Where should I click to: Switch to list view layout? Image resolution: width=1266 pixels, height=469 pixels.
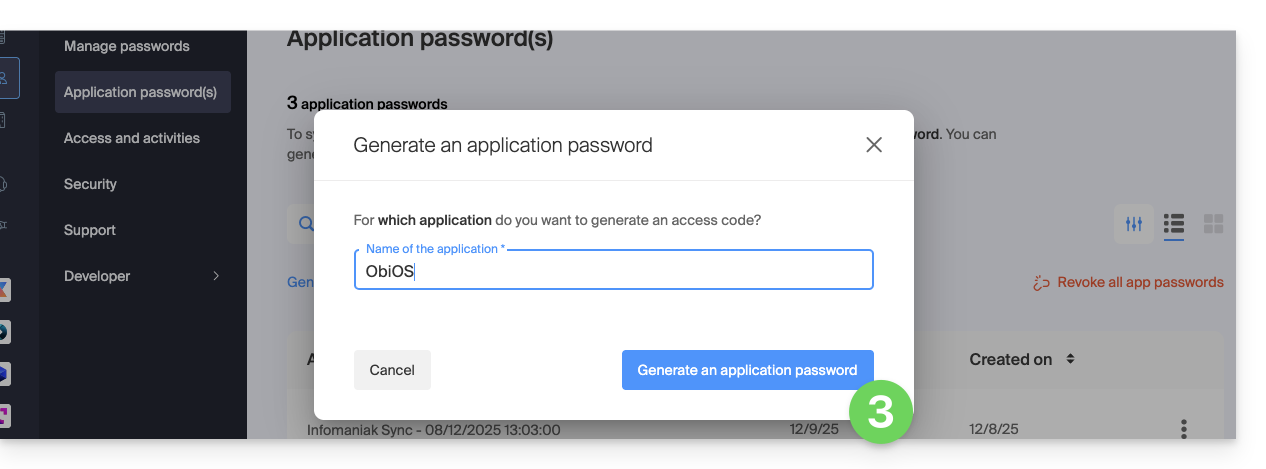click(1174, 224)
